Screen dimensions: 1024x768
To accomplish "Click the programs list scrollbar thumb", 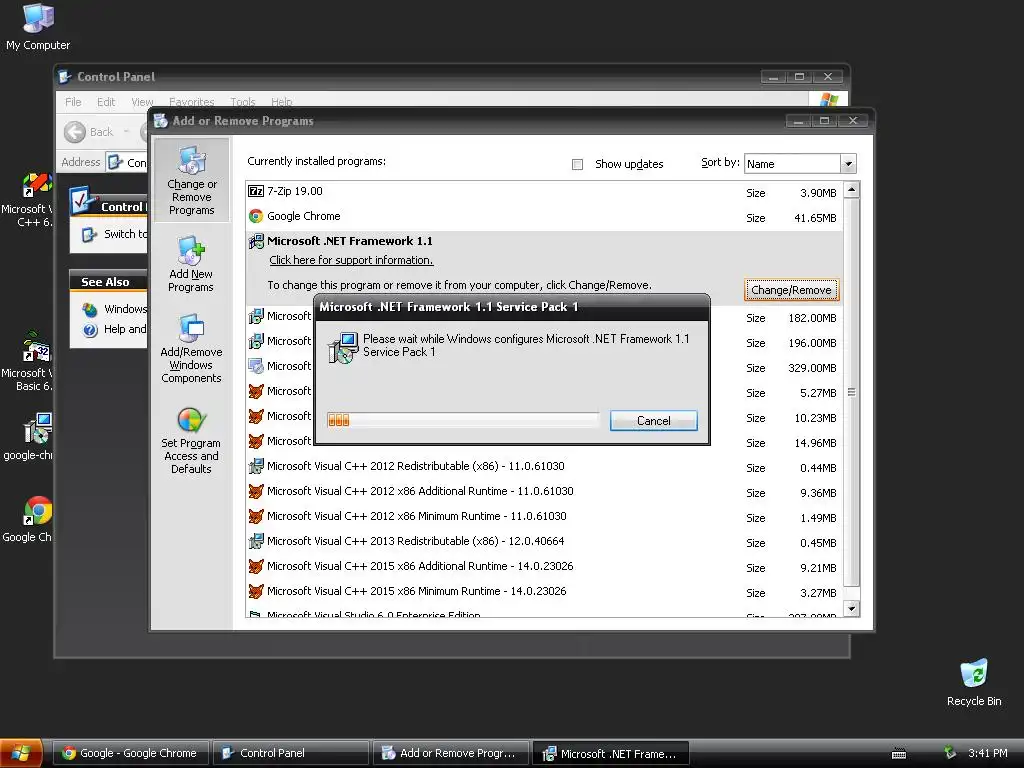I will click(x=851, y=392).
